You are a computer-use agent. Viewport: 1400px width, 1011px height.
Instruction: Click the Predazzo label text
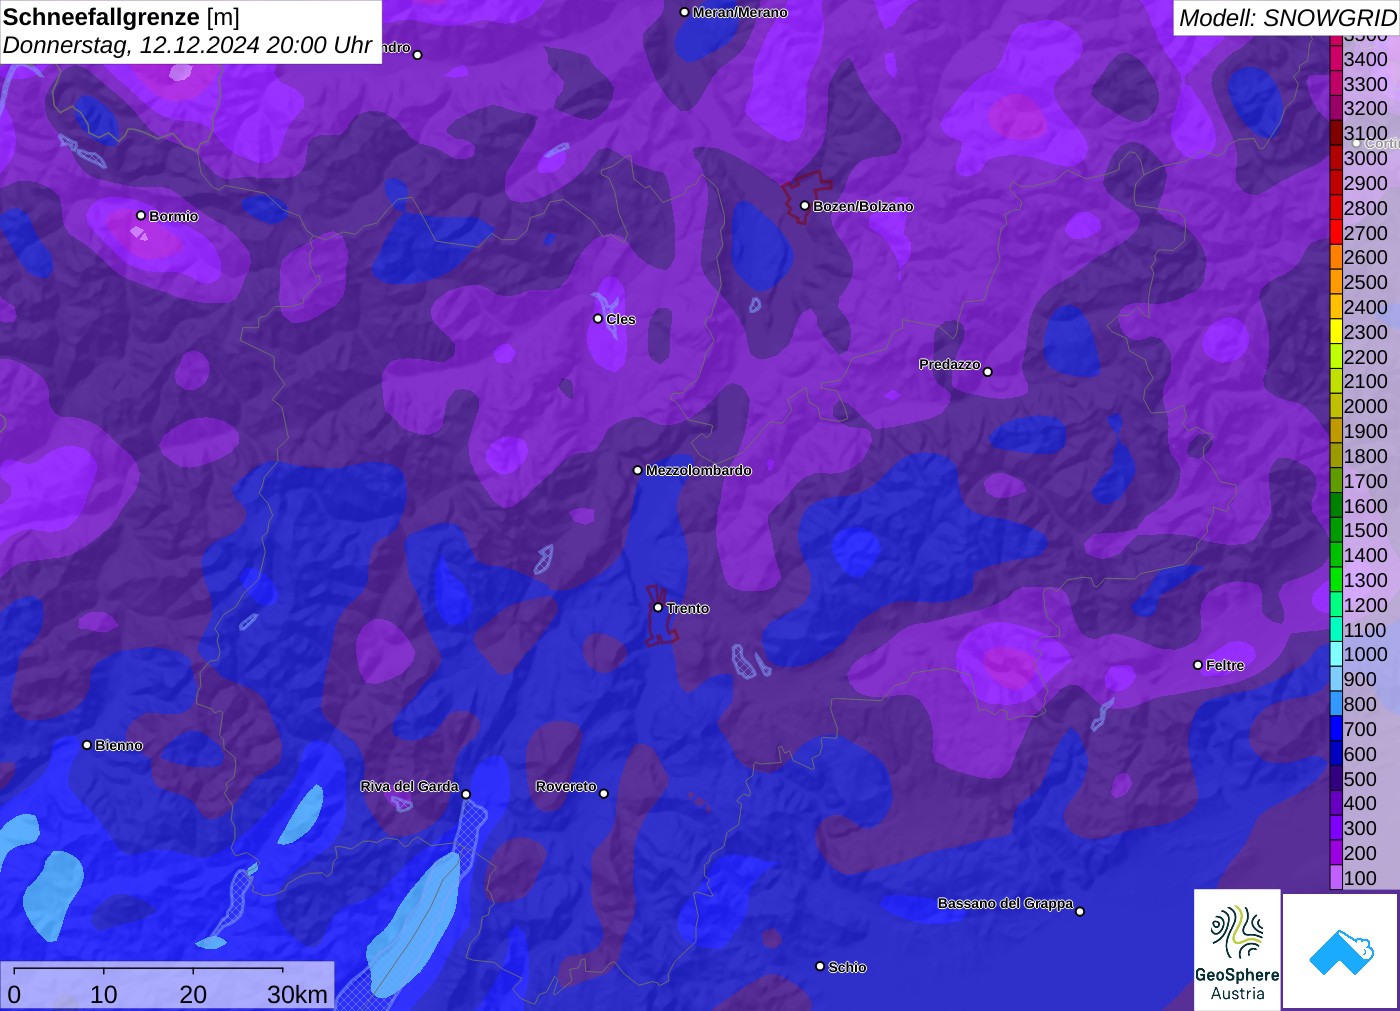950,364
